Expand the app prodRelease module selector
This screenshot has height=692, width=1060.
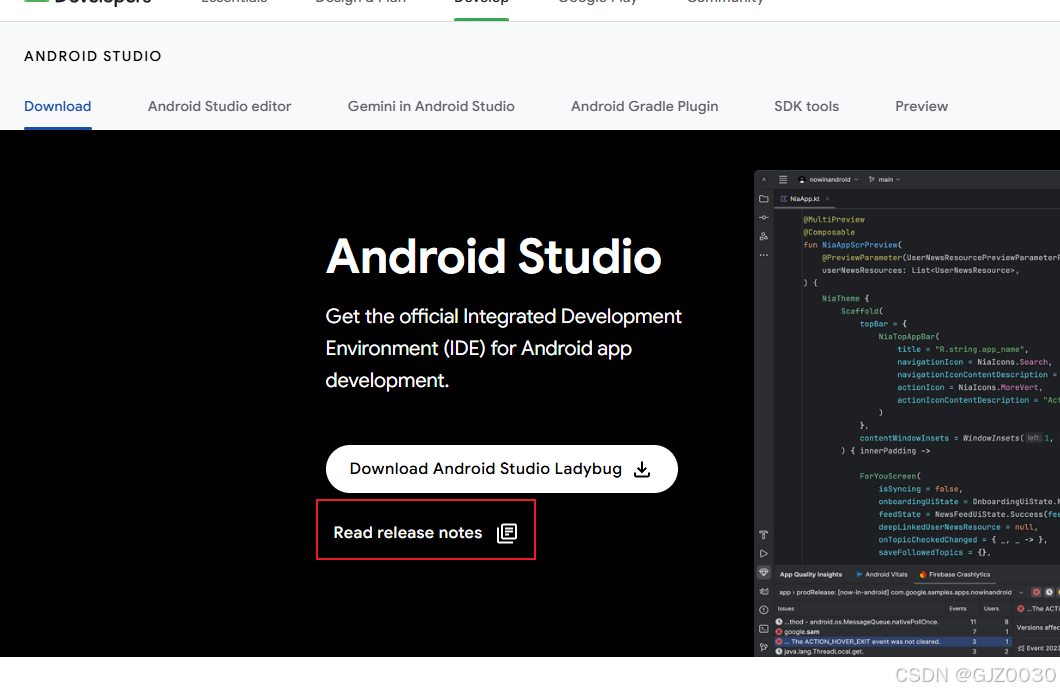(900, 593)
